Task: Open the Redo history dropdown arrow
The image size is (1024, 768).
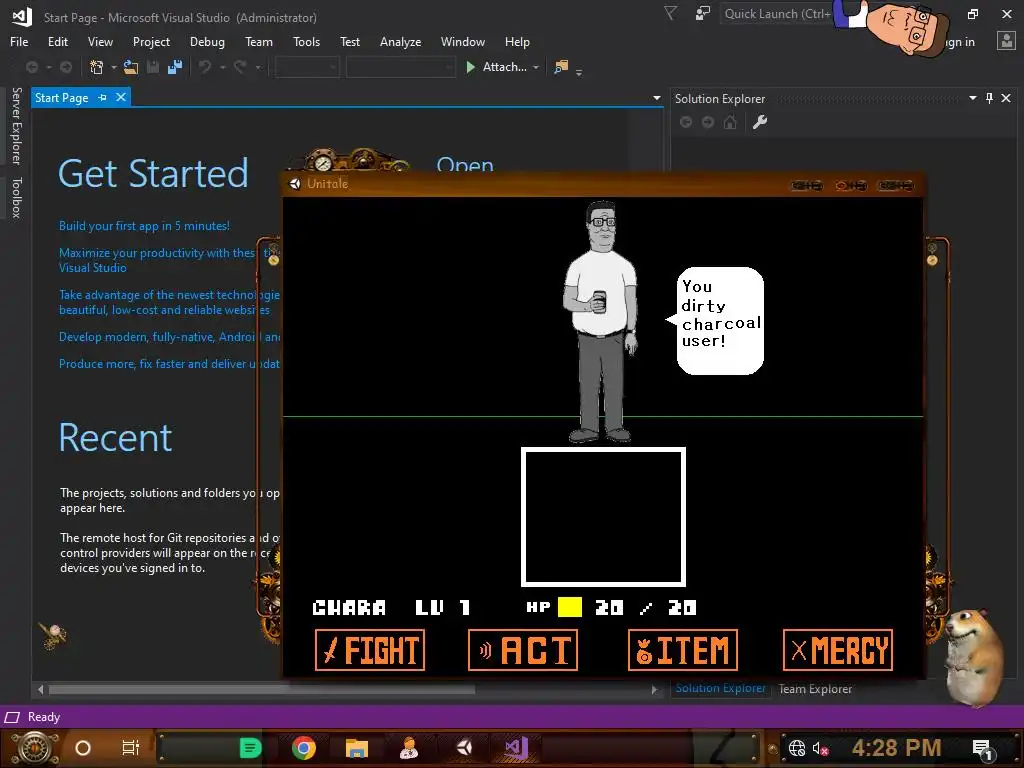Action: [x=257, y=67]
